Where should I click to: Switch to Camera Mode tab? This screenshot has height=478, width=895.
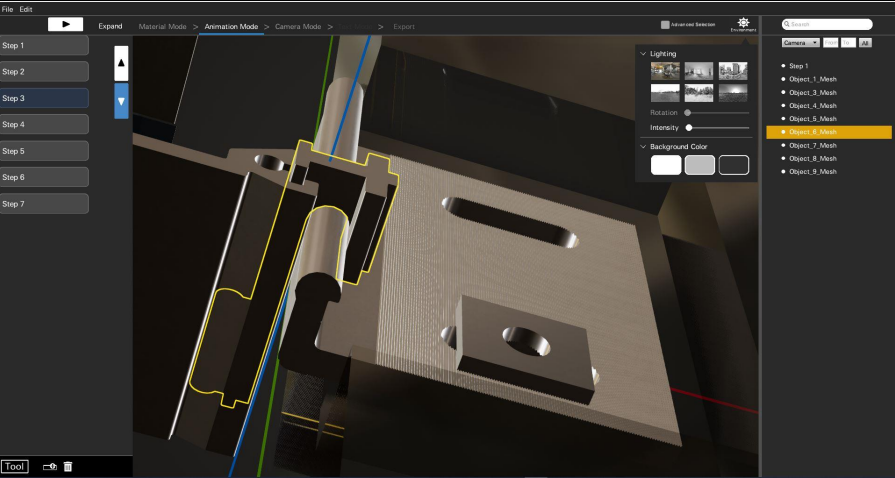click(x=298, y=26)
